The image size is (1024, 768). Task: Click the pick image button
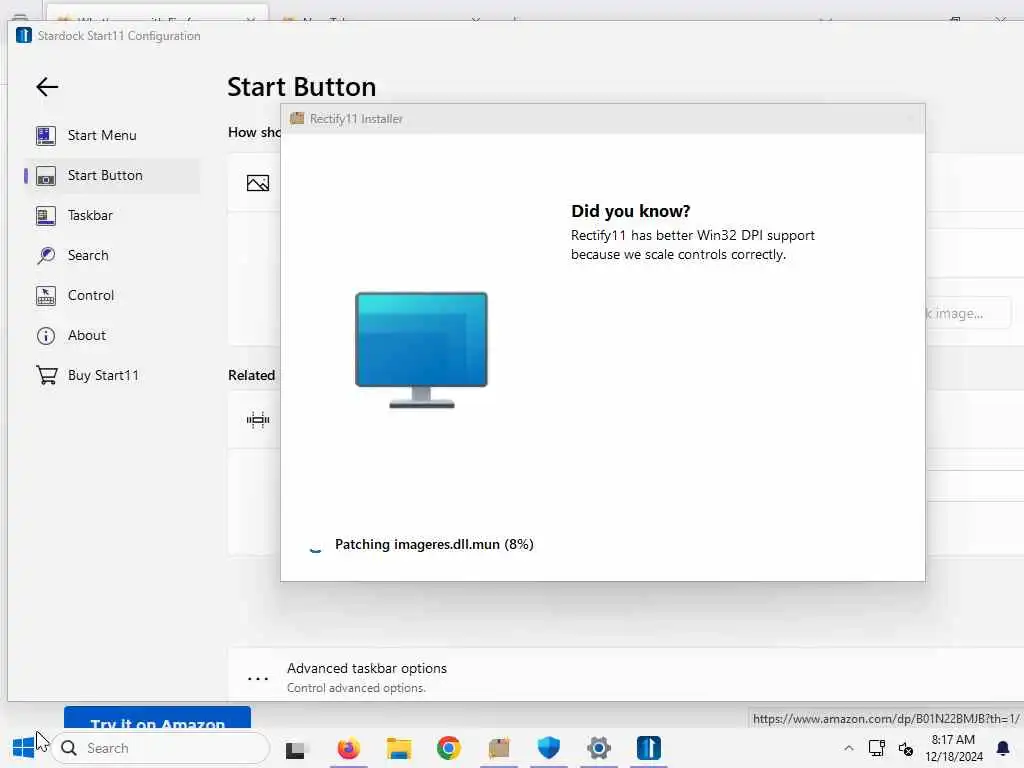pyautogui.click(x=968, y=313)
